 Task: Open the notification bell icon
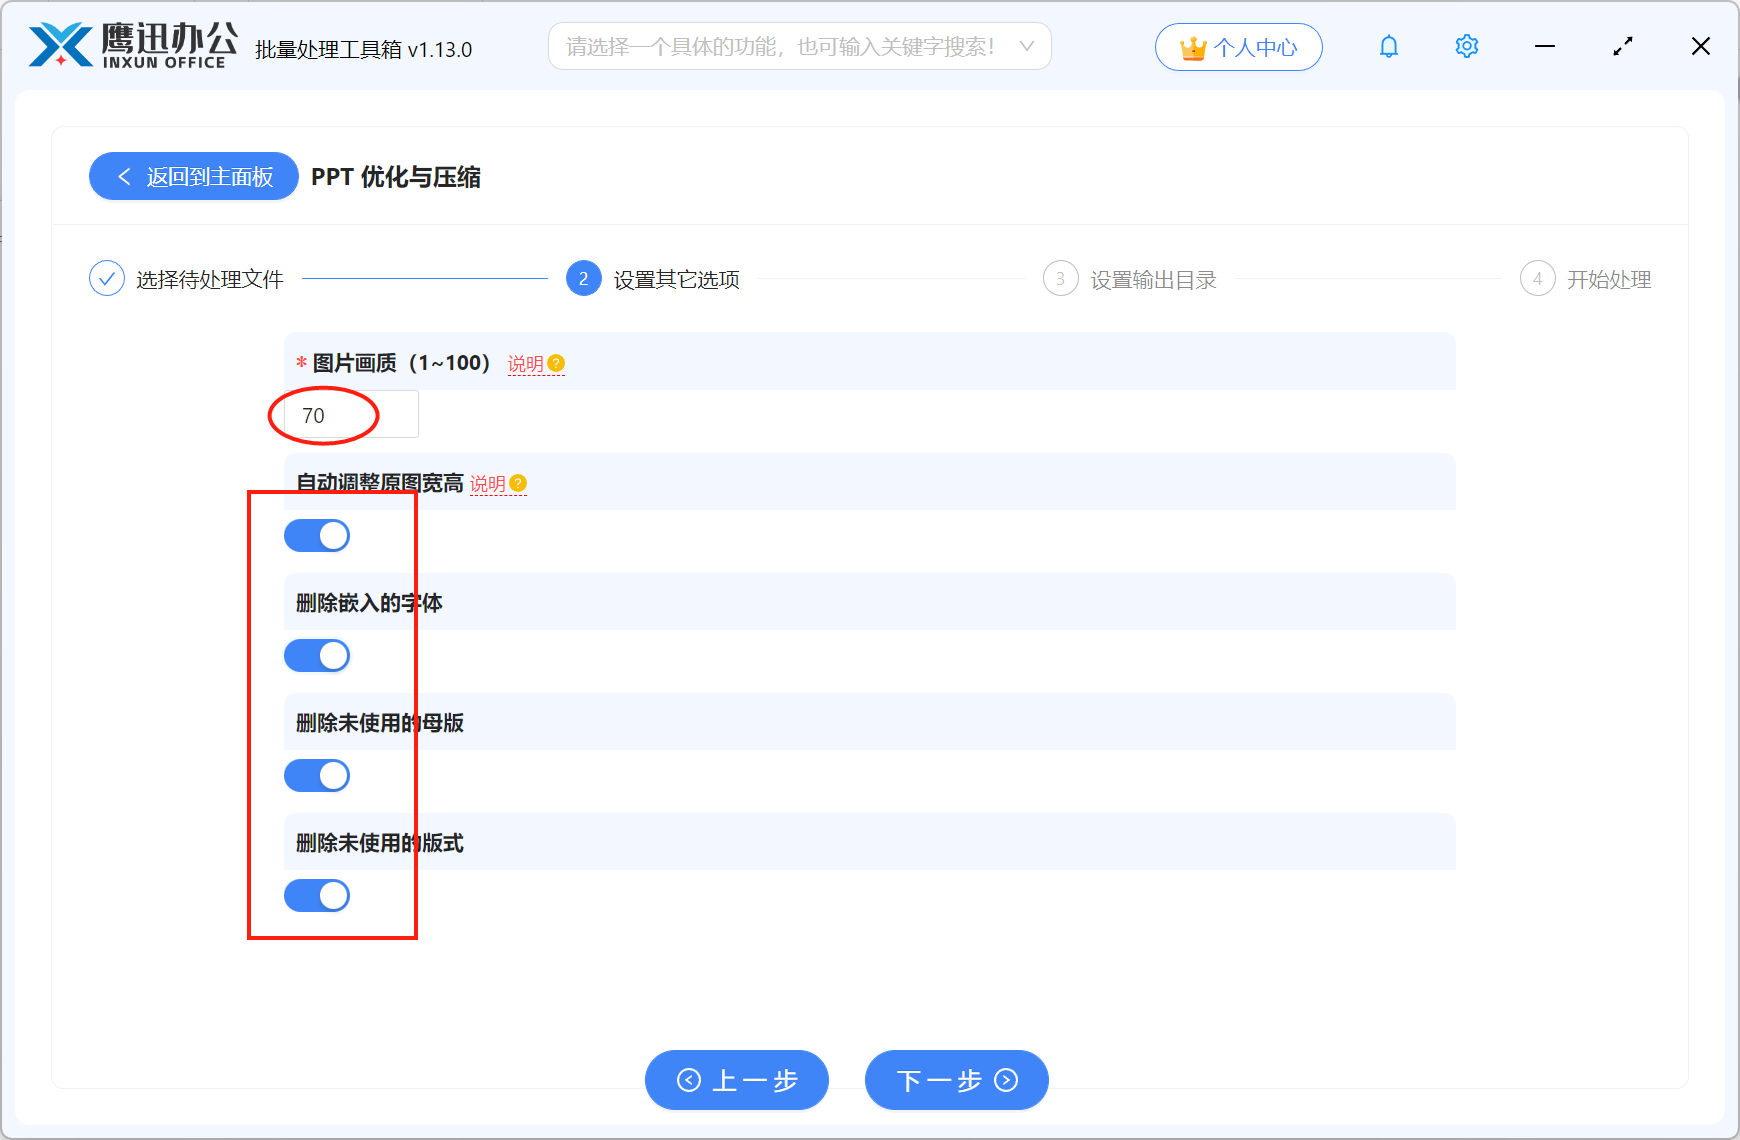[x=1388, y=46]
